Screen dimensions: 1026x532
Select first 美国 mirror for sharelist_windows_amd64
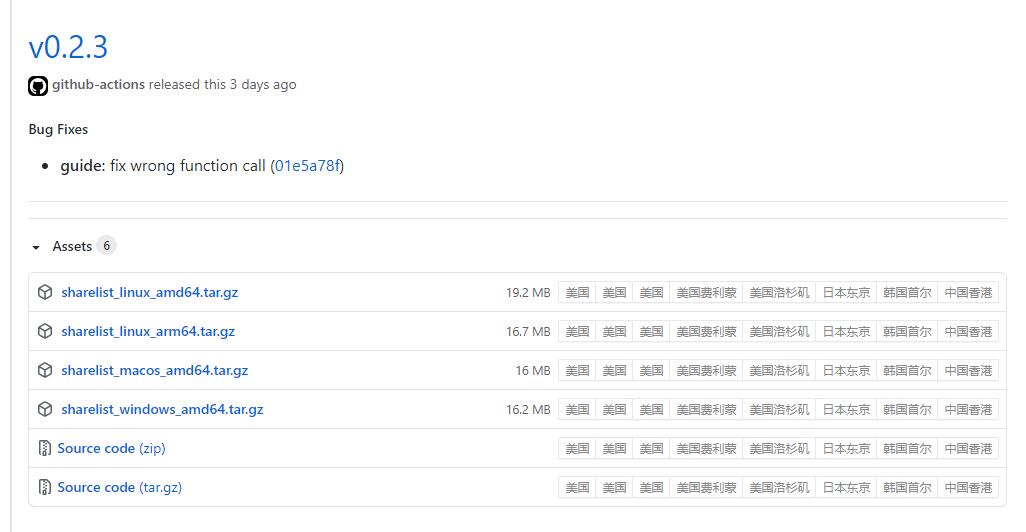(577, 410)
